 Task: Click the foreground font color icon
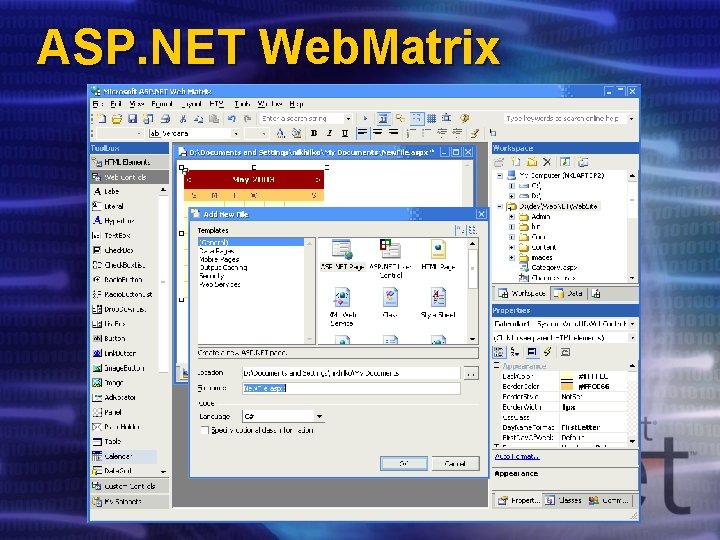click(x=280, y=133)
